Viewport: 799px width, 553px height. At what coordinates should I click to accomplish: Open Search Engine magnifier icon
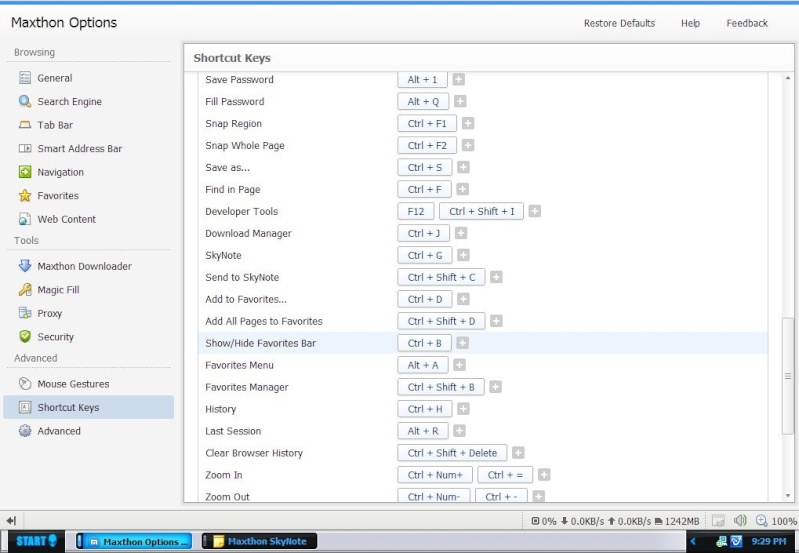pos(24,101)
